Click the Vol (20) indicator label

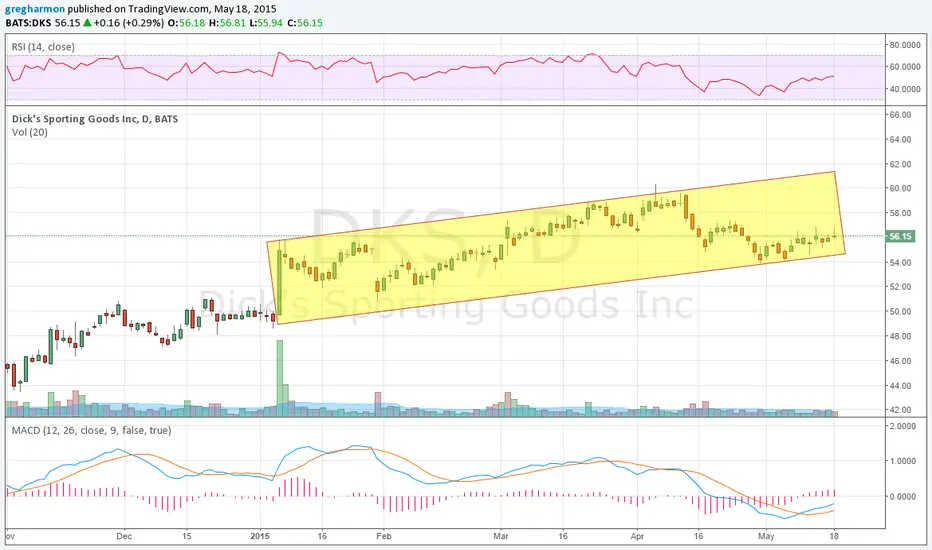click(x=30, y=132)
